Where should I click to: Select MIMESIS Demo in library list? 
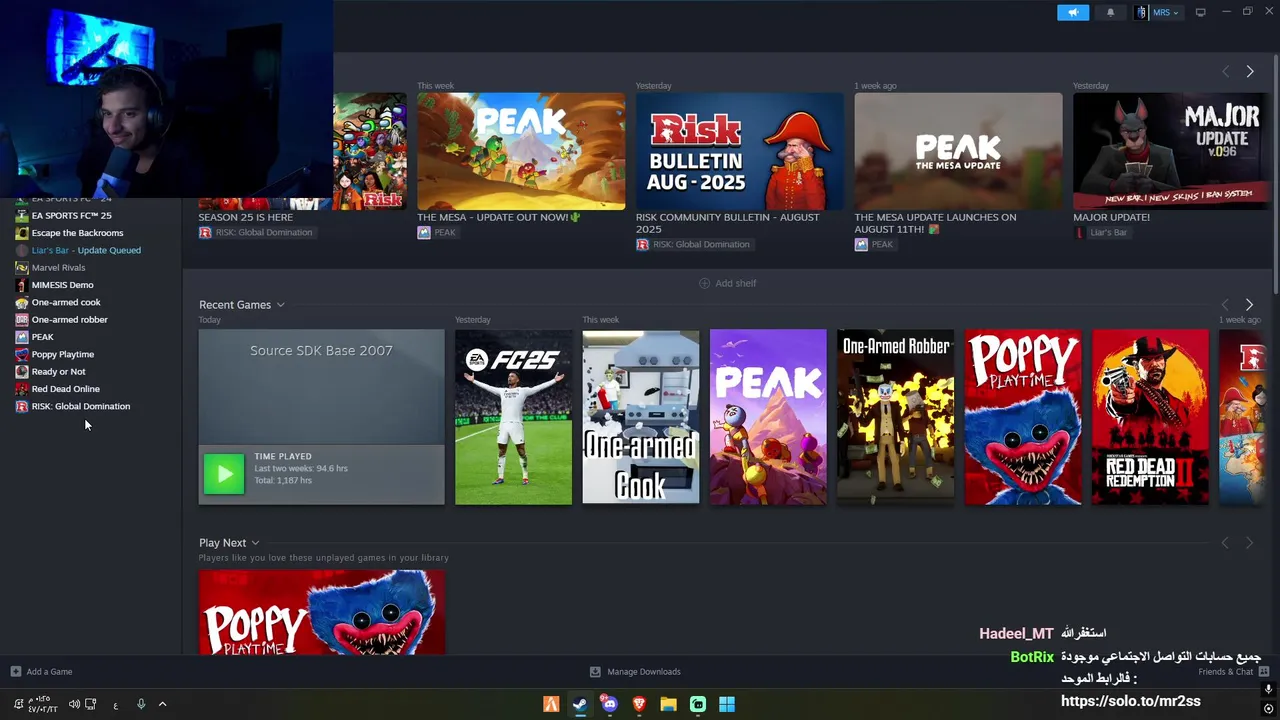(62, 285)
